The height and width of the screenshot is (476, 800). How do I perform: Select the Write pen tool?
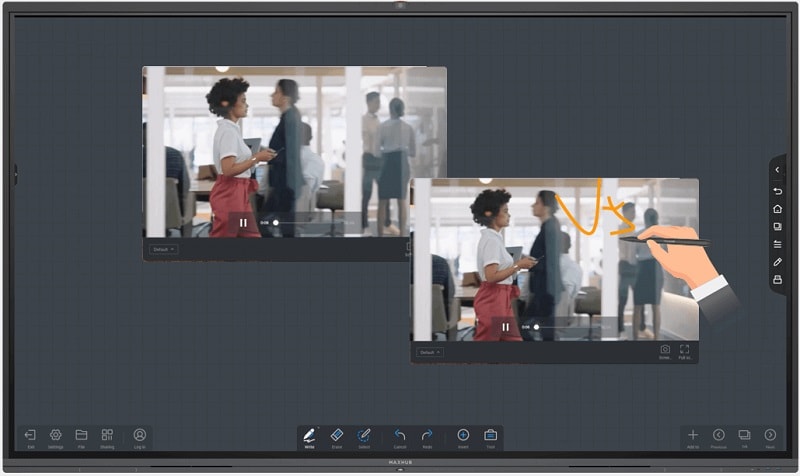pyautogui.click(x=309, y=435)
